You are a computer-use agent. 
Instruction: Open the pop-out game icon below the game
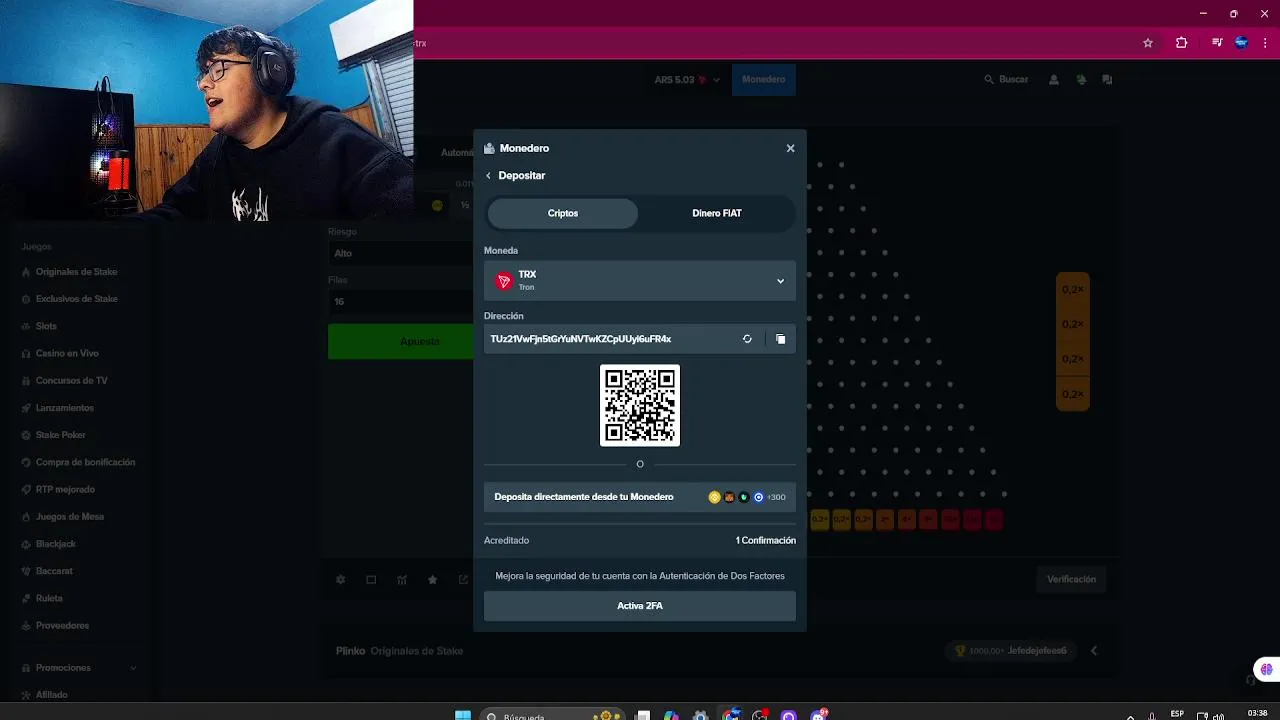tap(463, 580)
